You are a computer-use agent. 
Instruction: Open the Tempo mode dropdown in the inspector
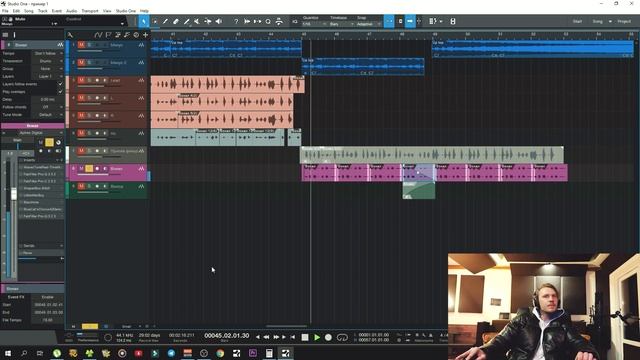click(x=48, y=53)
